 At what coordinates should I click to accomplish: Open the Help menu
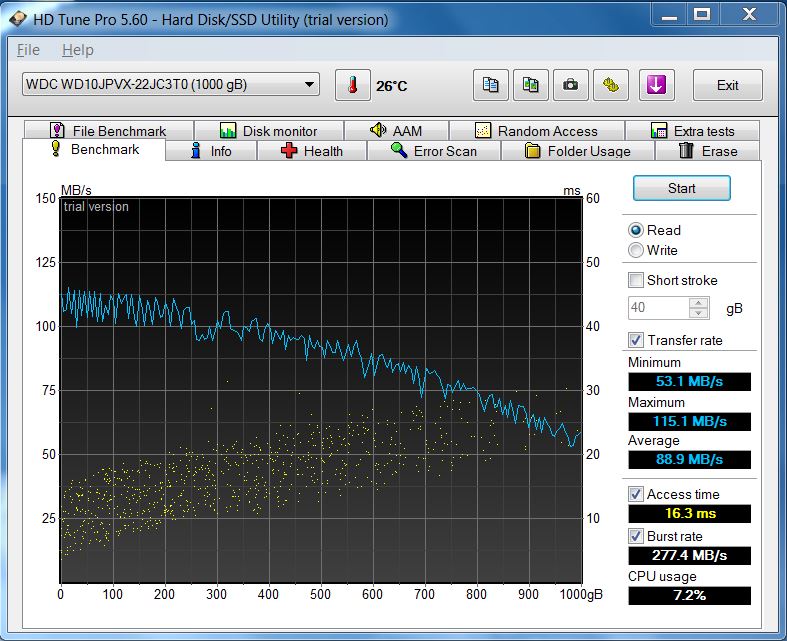tap(77, 50)
